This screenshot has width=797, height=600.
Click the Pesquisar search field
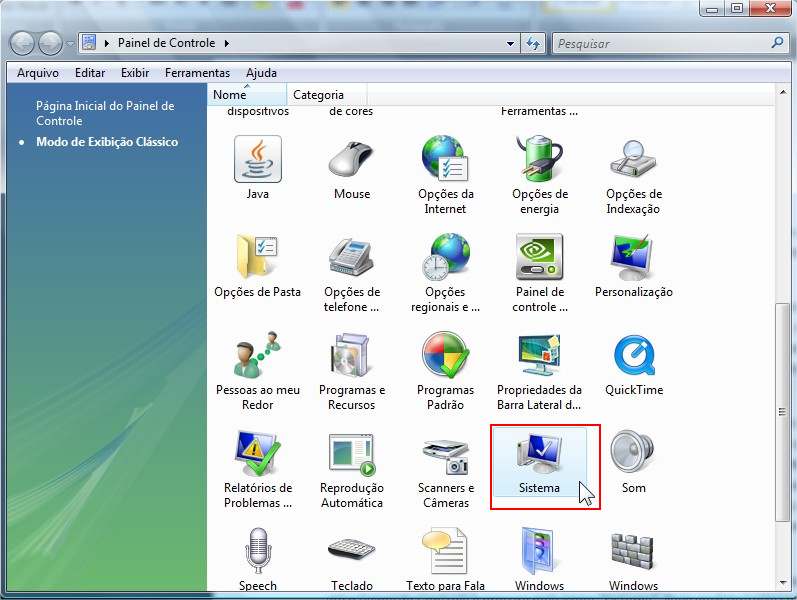coord(660,44)
